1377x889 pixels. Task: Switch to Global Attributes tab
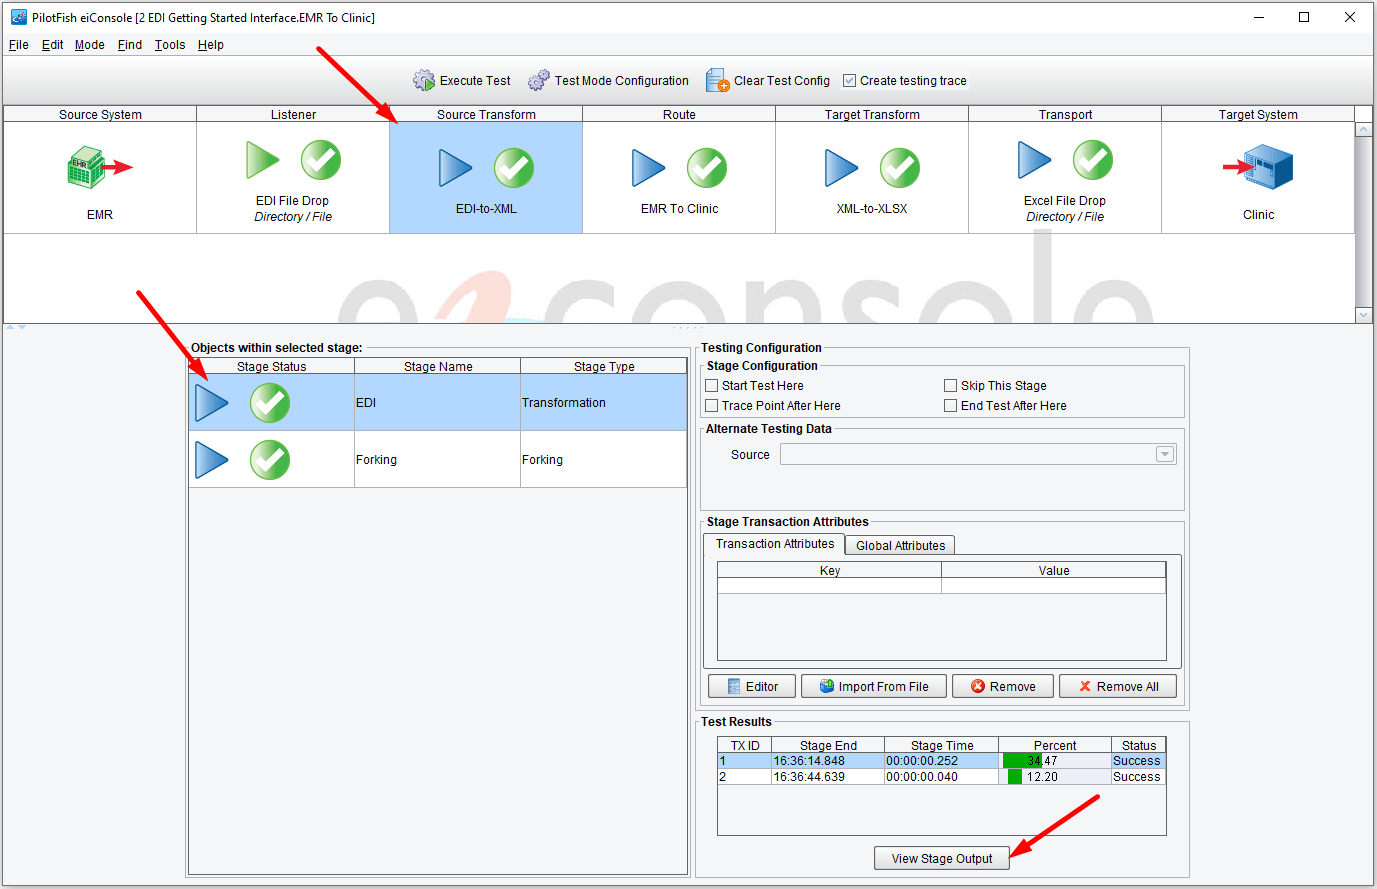900,546
